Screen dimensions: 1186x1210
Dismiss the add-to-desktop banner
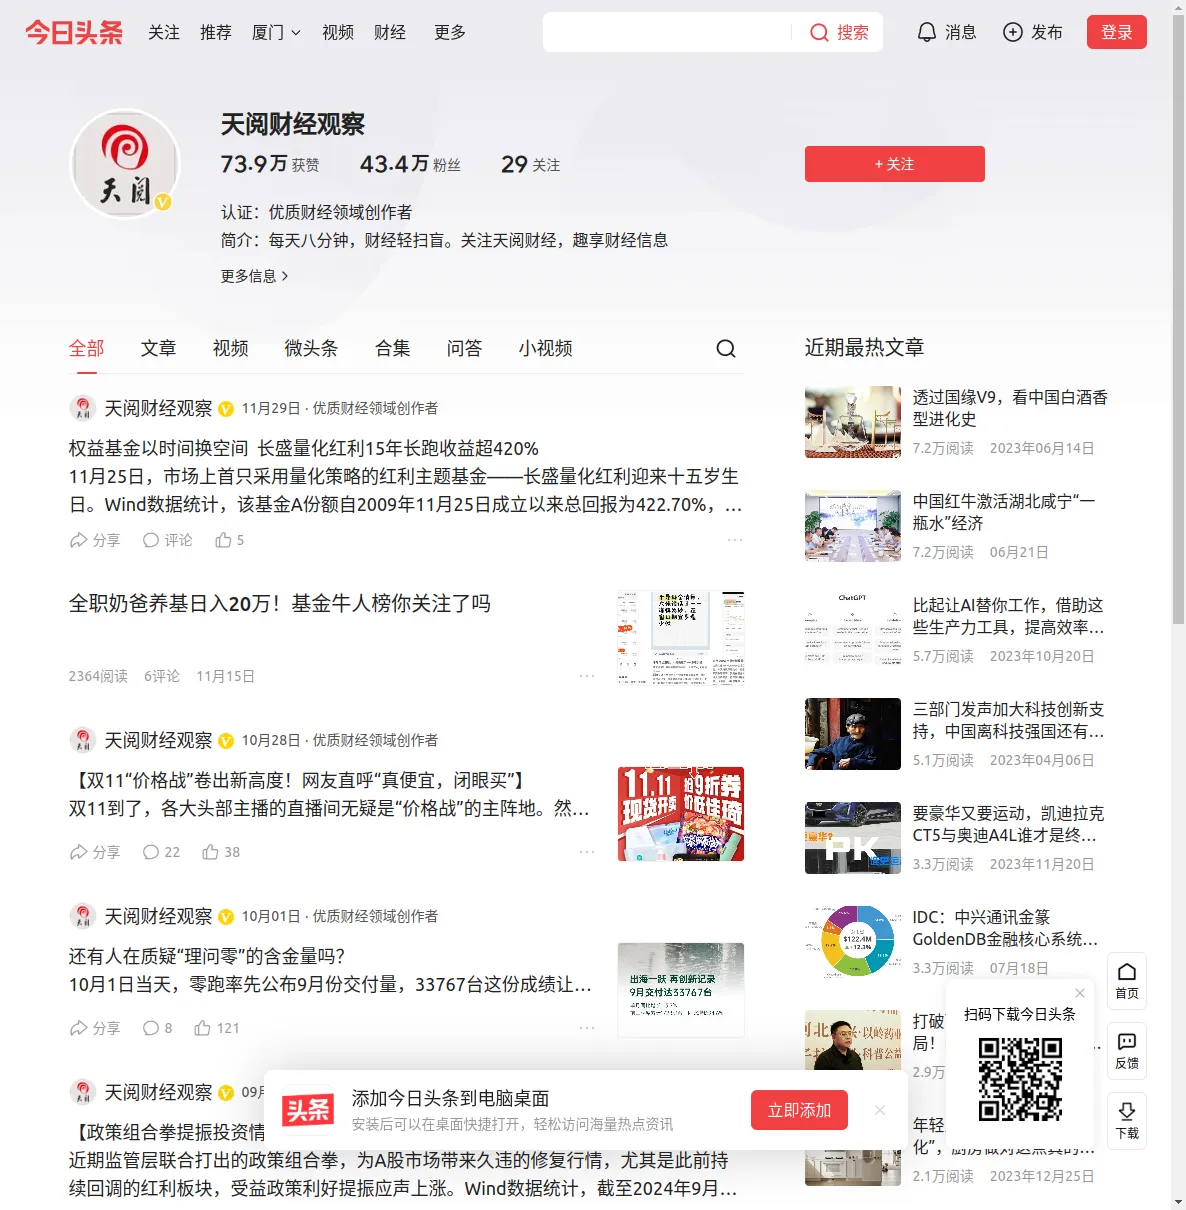click(880, 1110)
